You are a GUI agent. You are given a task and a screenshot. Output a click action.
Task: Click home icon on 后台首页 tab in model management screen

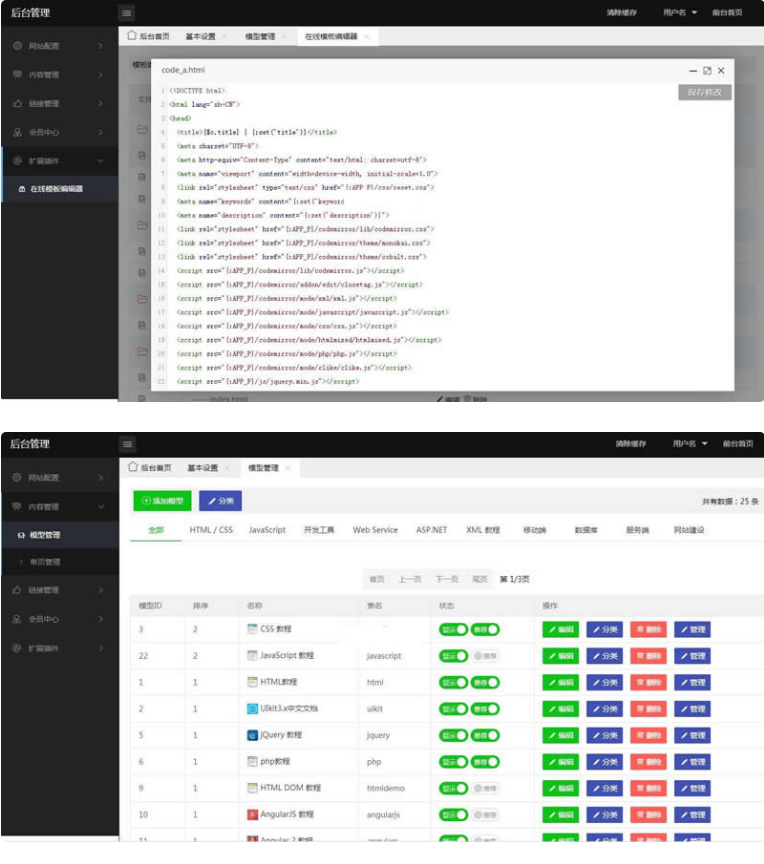[133, 467]
